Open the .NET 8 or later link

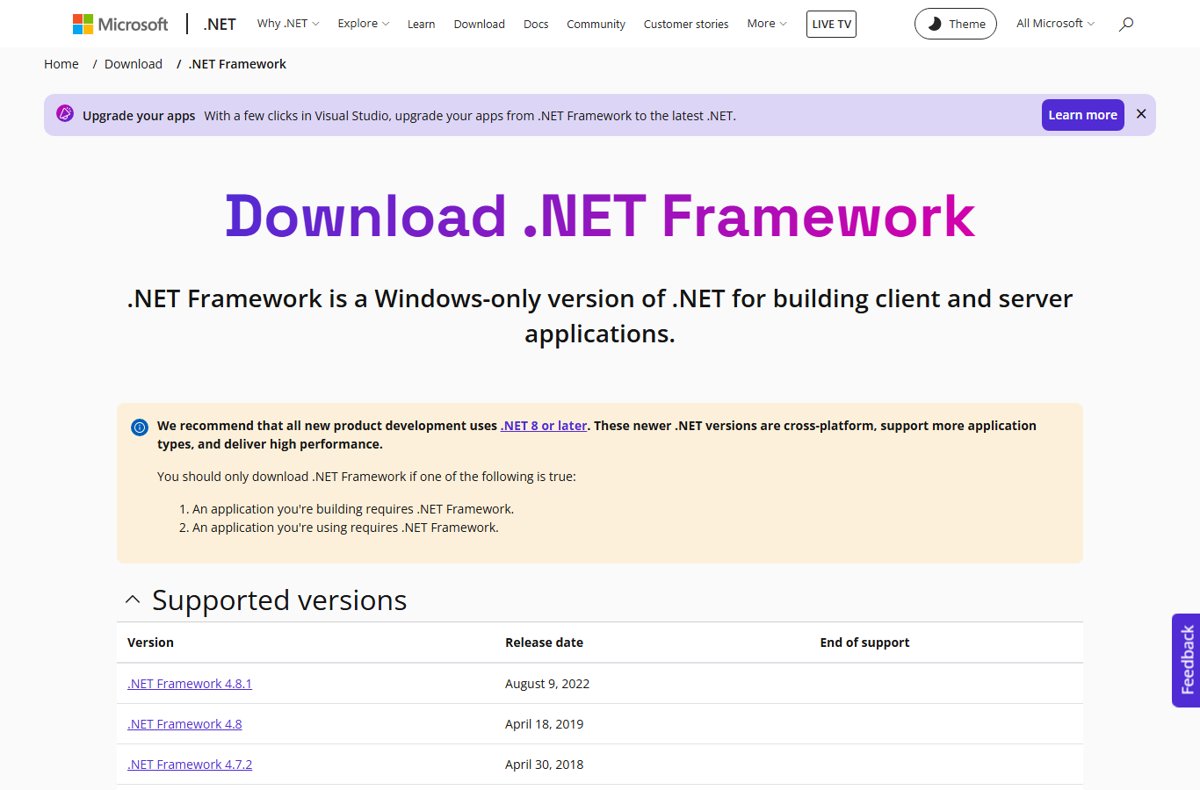pos(544,425)
